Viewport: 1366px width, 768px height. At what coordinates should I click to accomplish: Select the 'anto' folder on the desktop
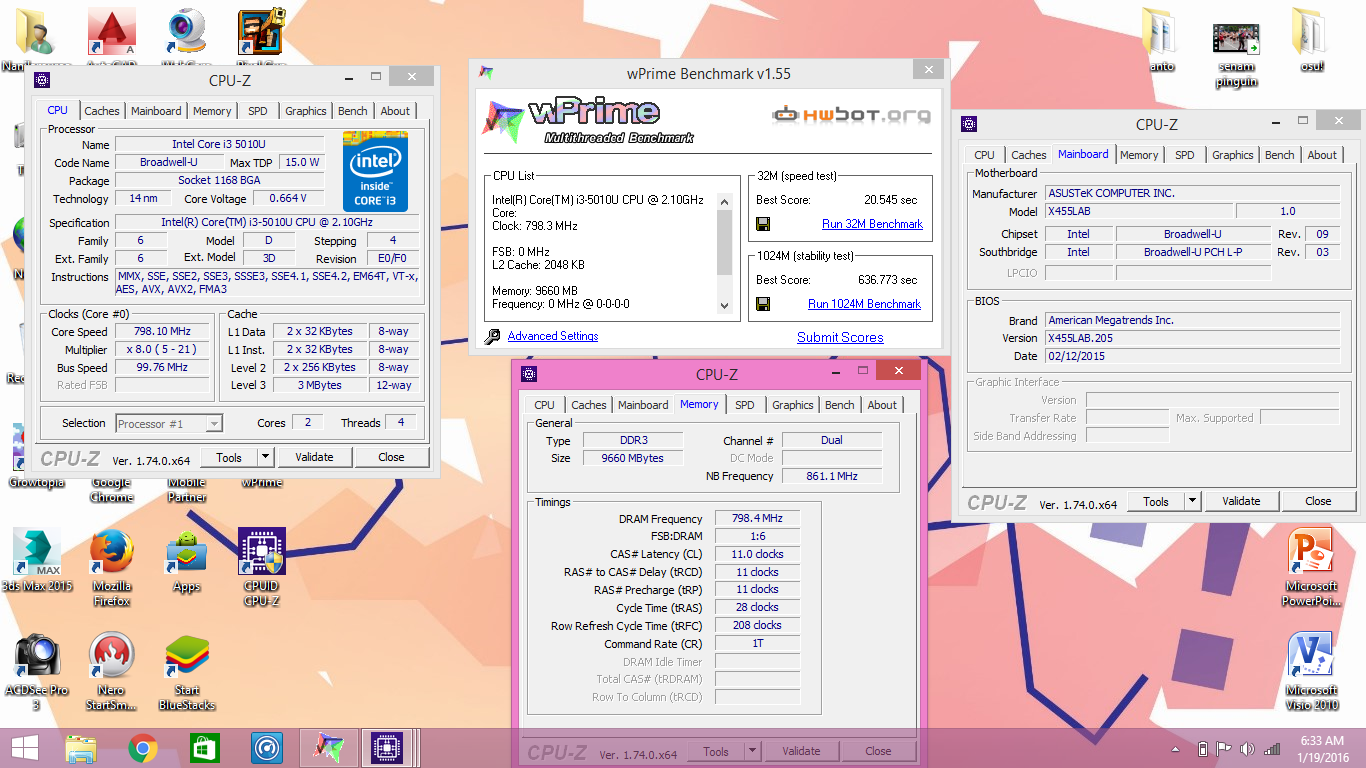[x=1161, y=40]
